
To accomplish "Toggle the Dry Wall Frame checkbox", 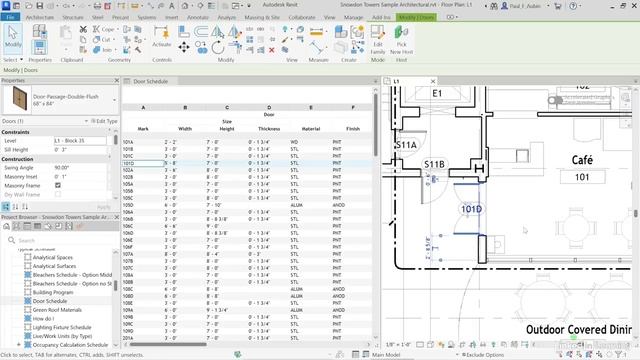I will (x=58, y=194).
